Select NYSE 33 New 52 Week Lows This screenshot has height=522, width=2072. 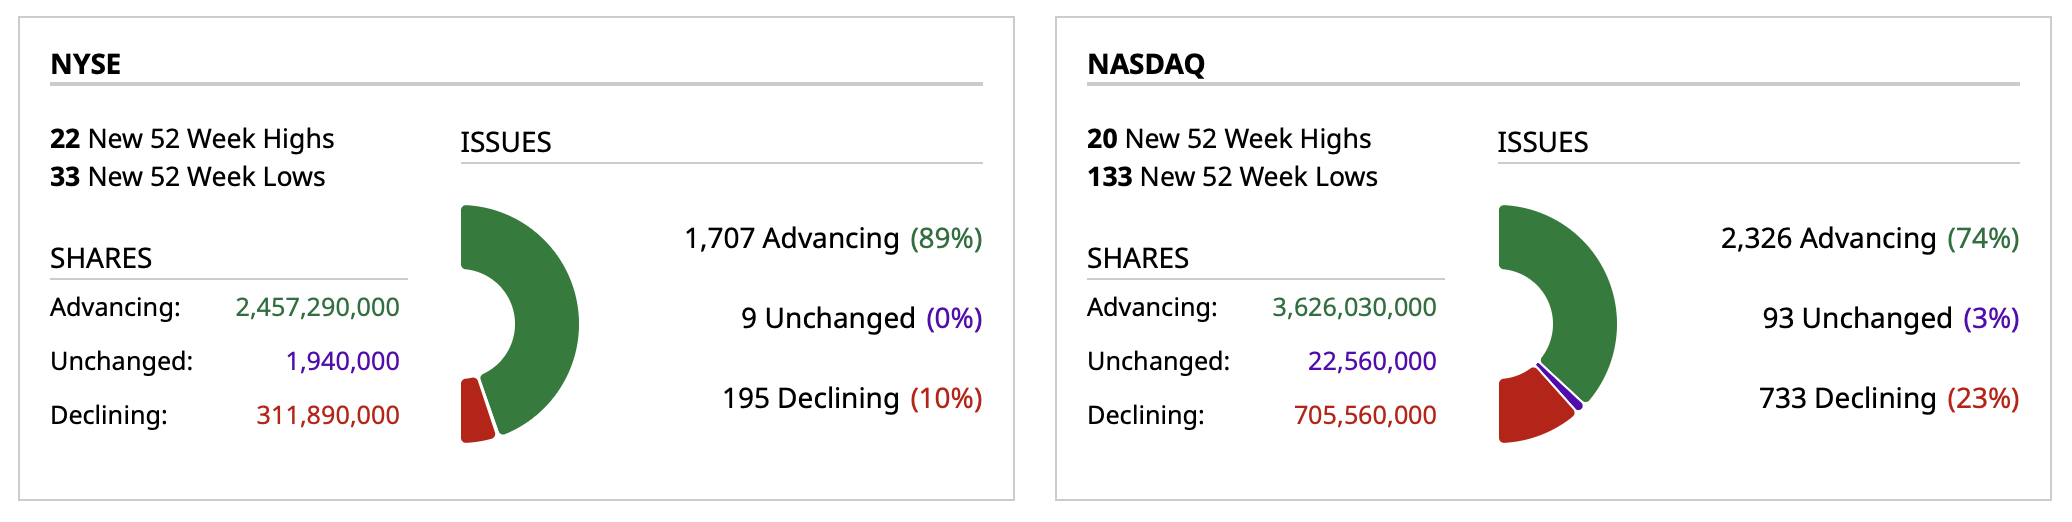tap(187, 177)
